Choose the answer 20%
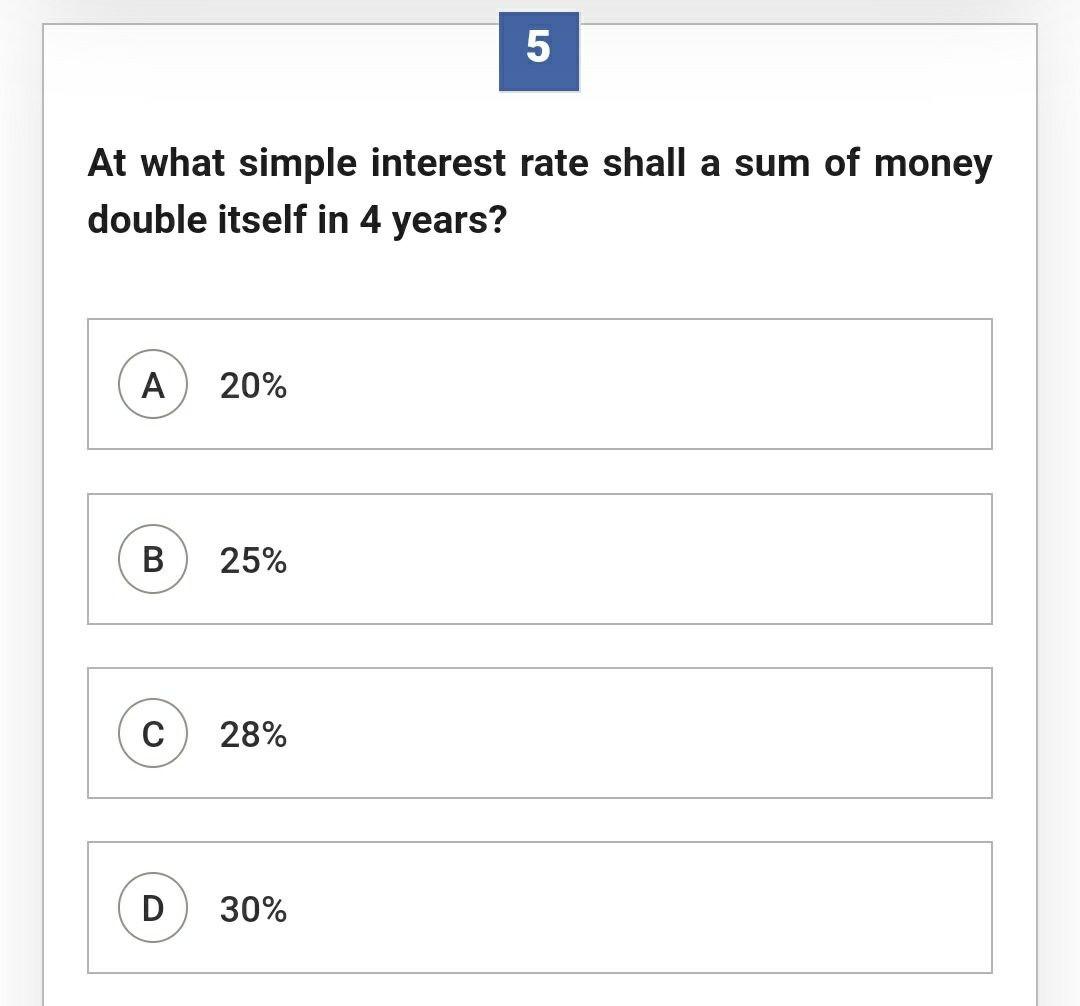The height and width of the screenshot is (1006, 1080). [x=540, y=383]
